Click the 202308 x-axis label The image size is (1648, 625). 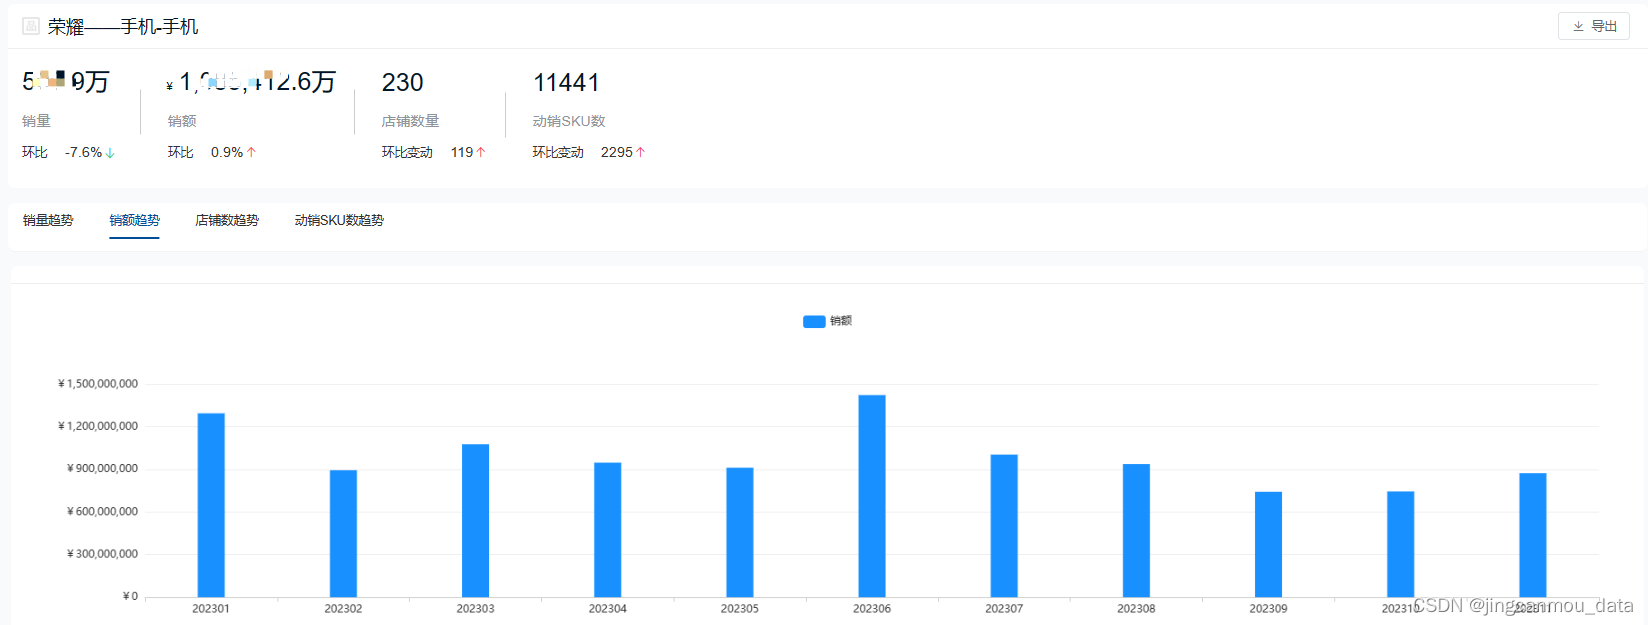1136,609
